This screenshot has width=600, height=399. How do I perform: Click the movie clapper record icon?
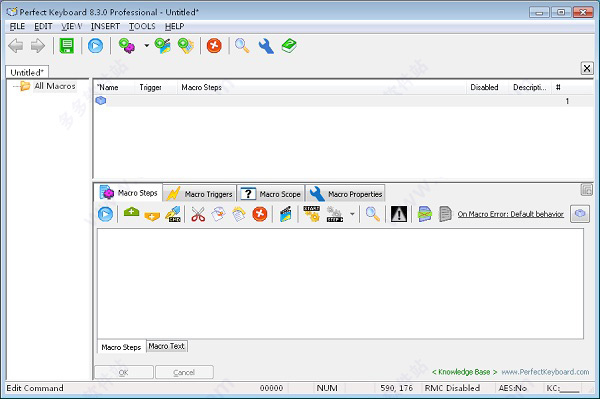click(x=285, y=214)
